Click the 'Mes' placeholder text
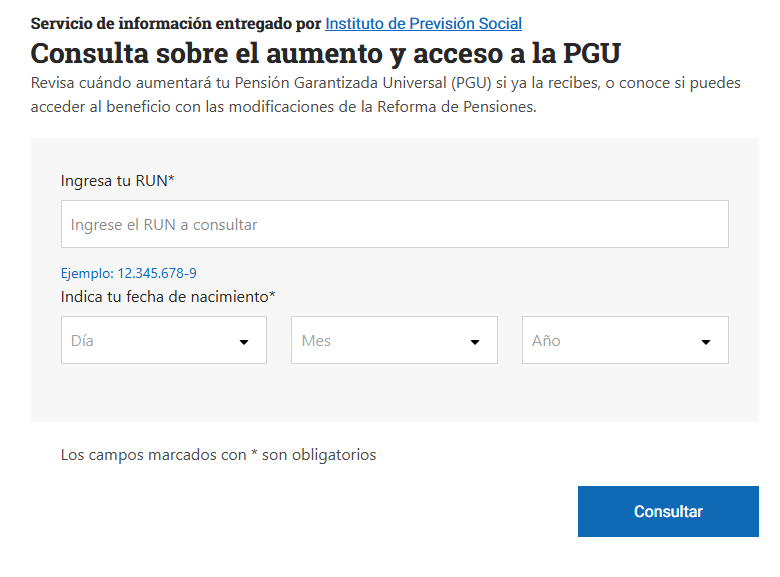Image resolution: width=780 pixels, height=577 pixels. pos(316,341)
